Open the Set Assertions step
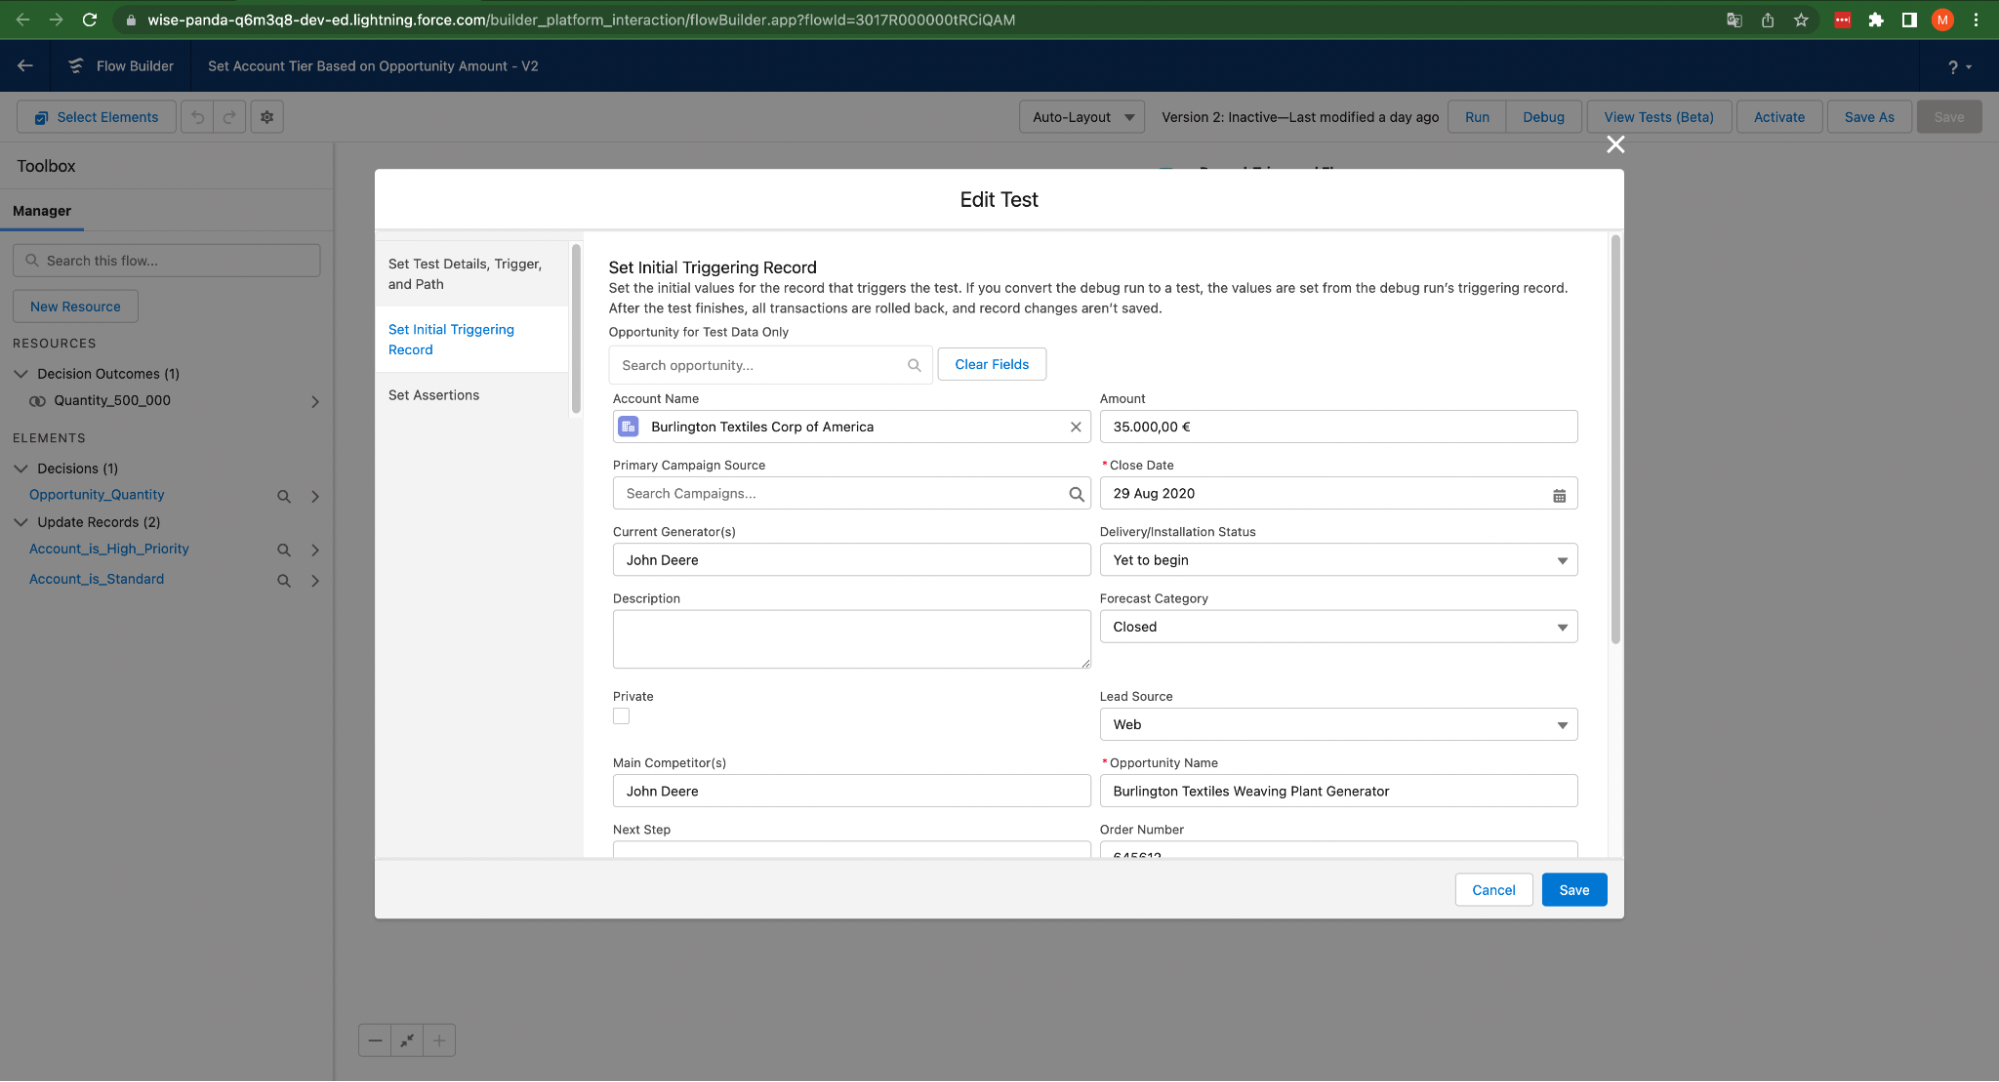The height and width of the screenshot is (1082, 1999). point(434,395)
